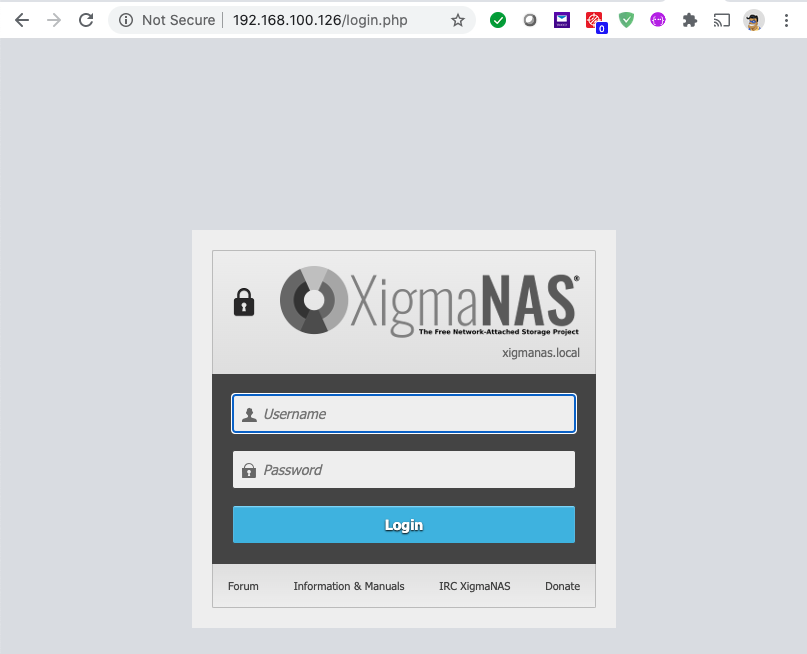This screenshot has height=654, width=807.
Task: Open the Donate link
Action: pyautogui.click(x=563, y=586)
